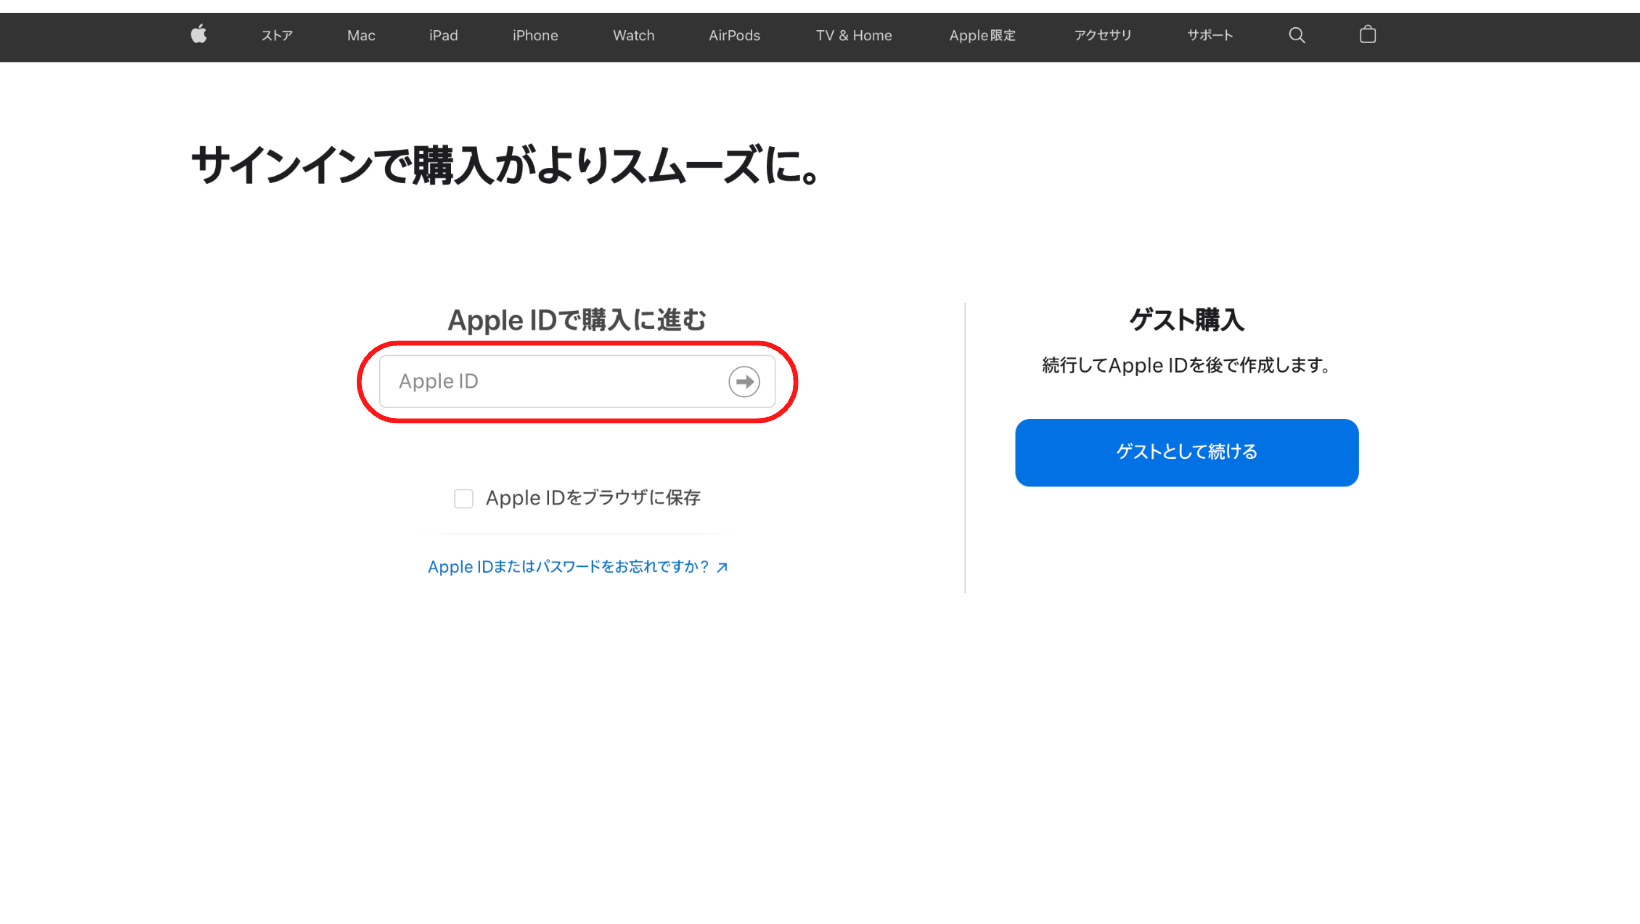Open the forgot Apple ID or password link
Screen dimensions: 1640x924
[578, 567]
